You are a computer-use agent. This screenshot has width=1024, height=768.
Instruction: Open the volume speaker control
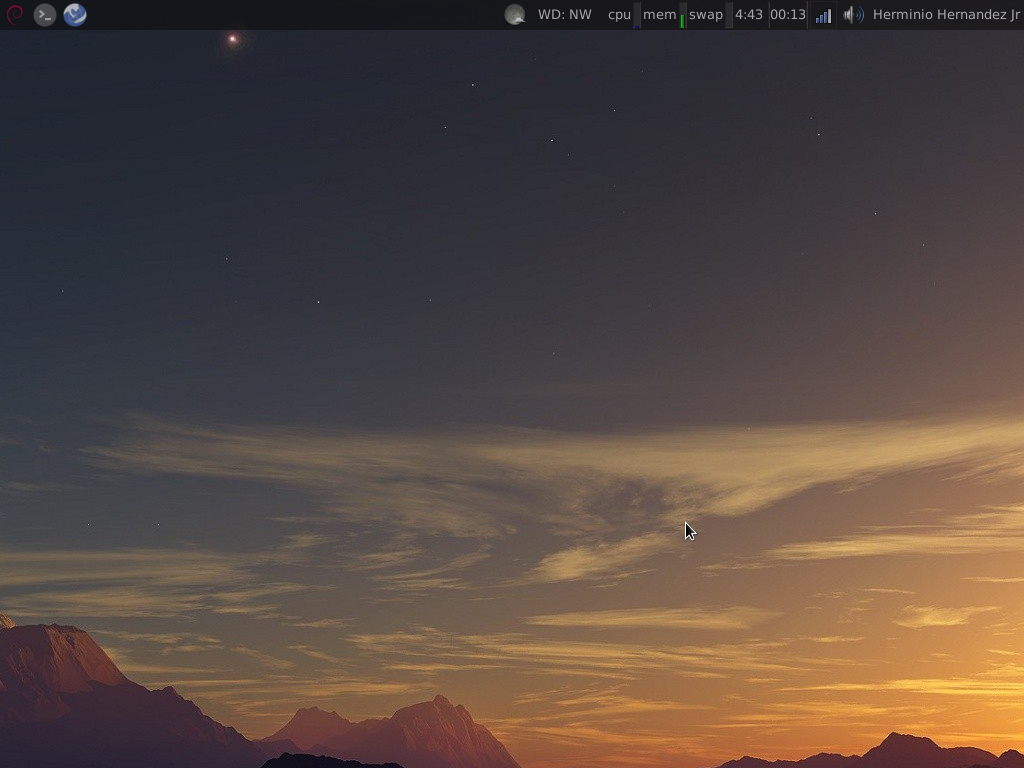(x=853, y=14)
